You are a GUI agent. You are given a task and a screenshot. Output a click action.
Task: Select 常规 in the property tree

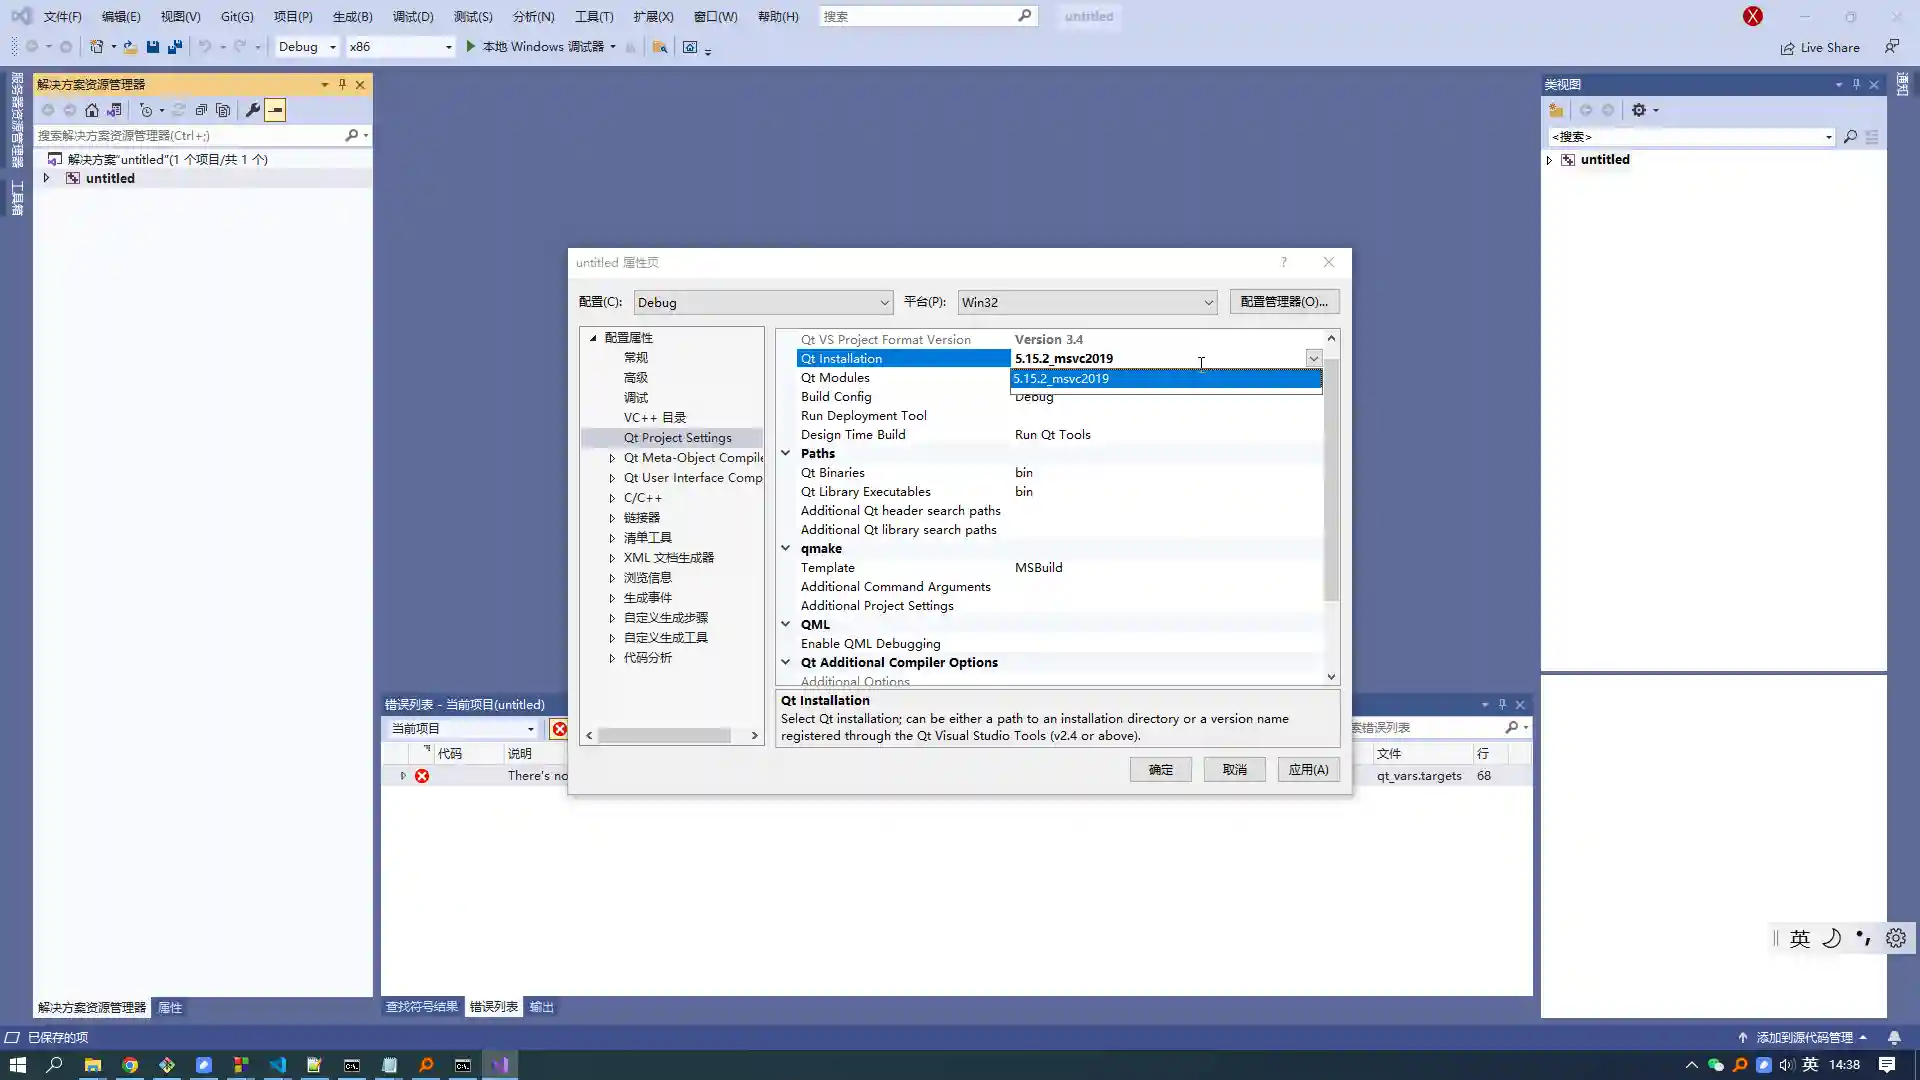point(636,358)
